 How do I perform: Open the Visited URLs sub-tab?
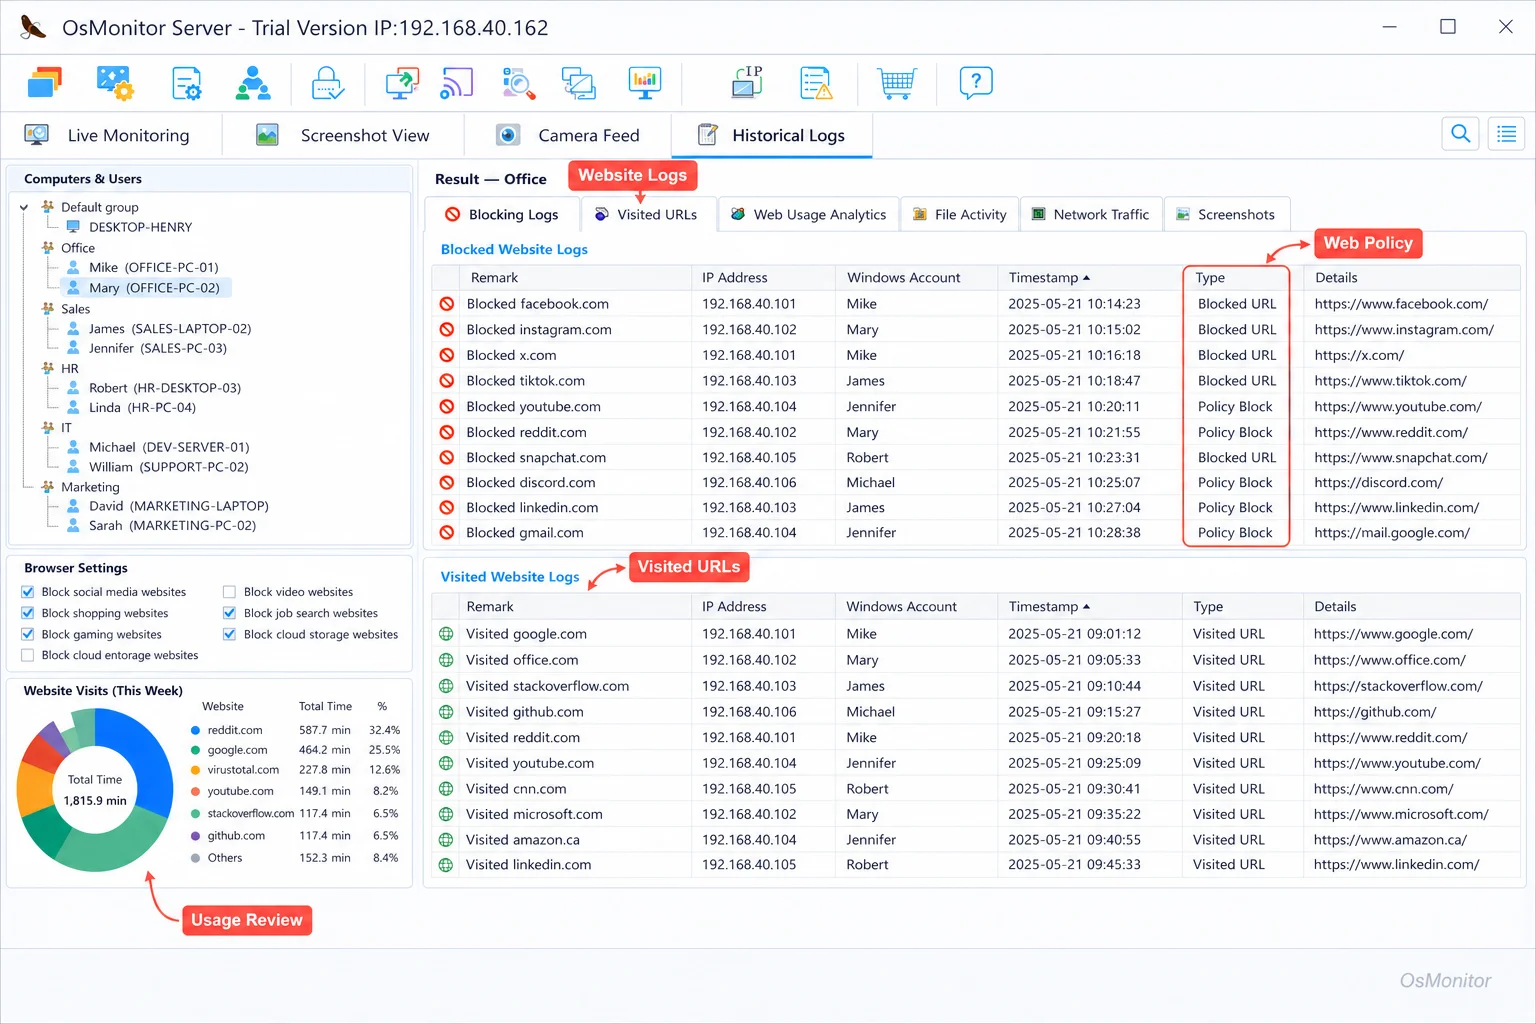pyautogui.click(x=646, y=214)
